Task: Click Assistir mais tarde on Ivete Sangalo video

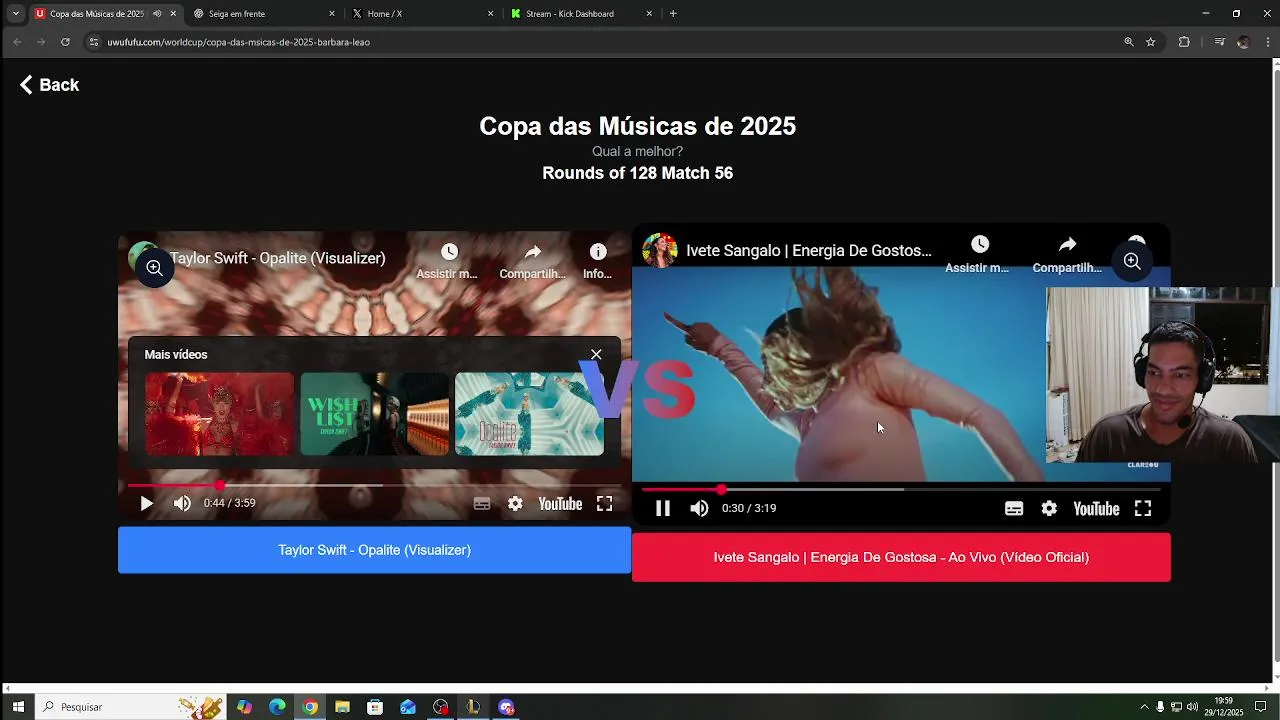Action: tap(978, 254)
